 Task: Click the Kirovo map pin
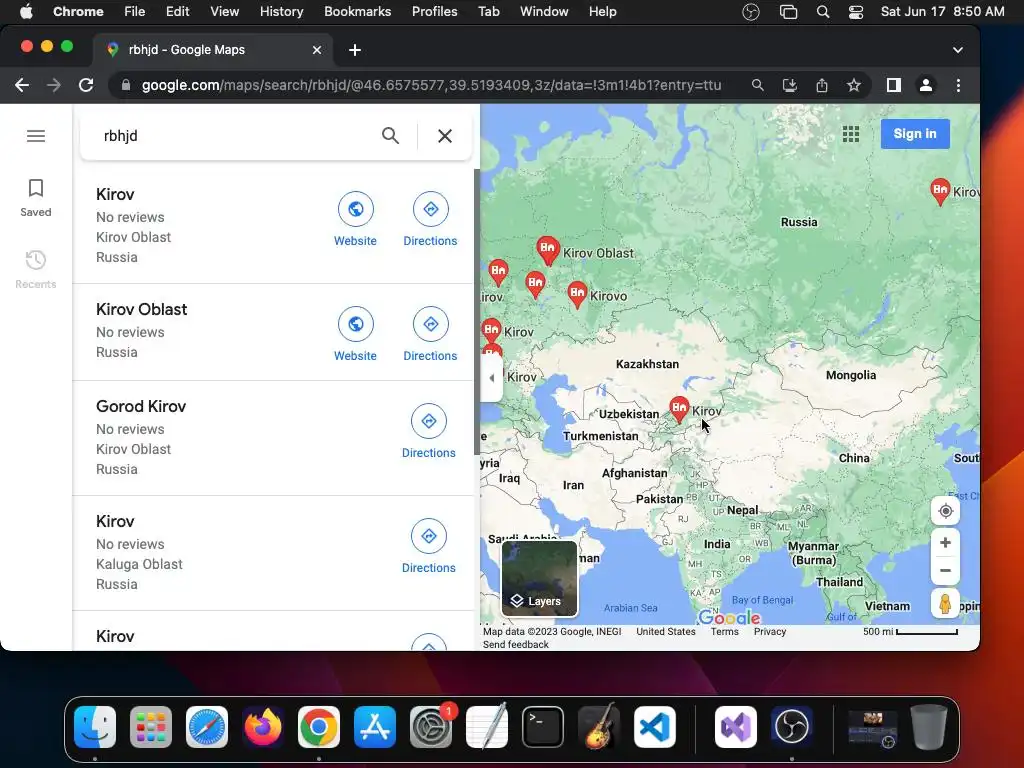click(x=577, y=294)
